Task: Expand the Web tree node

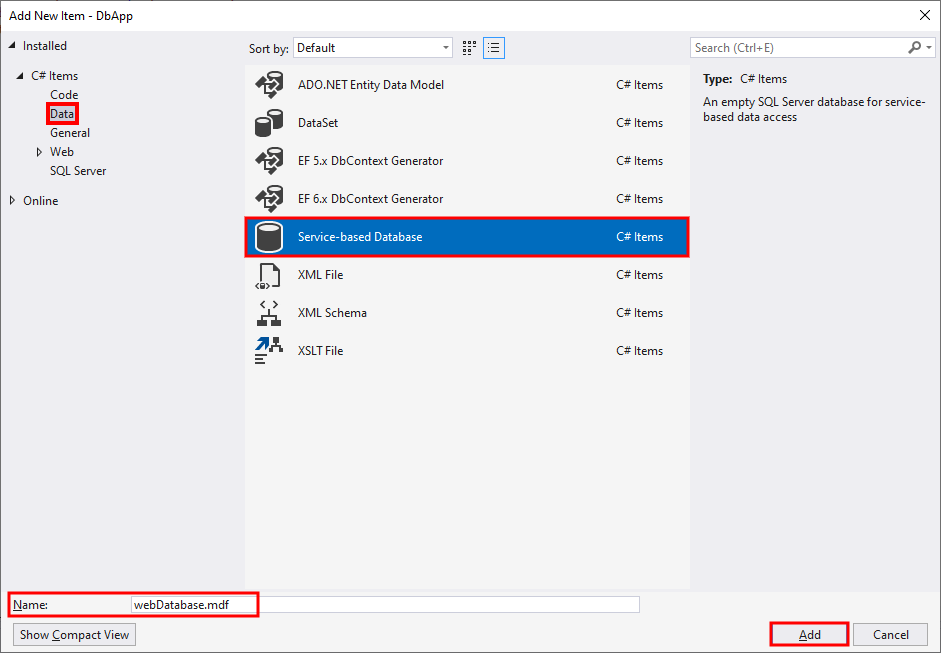Action: point(39,152)
